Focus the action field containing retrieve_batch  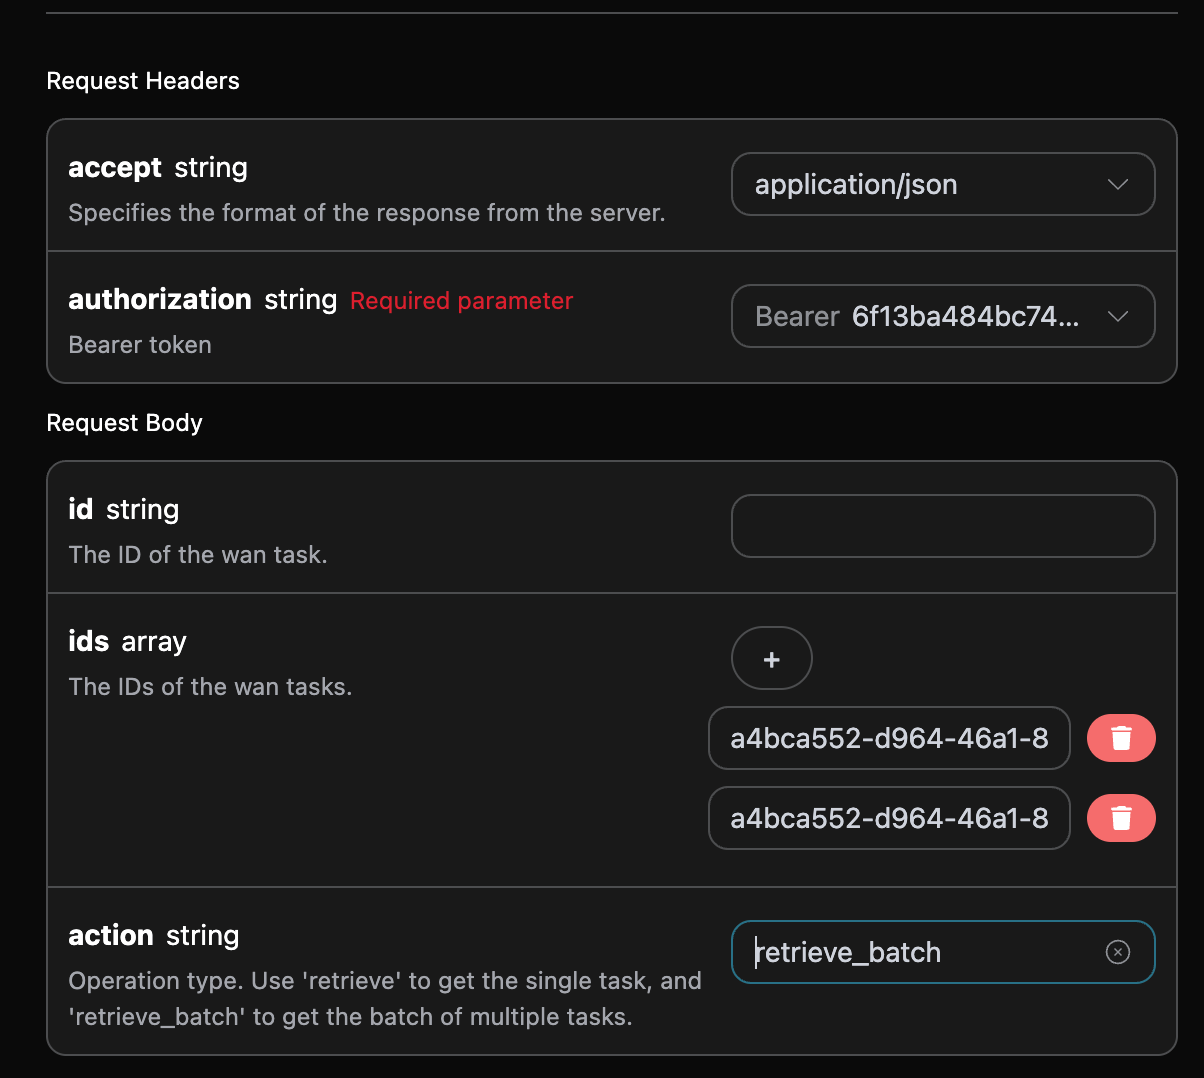tap(920, 952)
